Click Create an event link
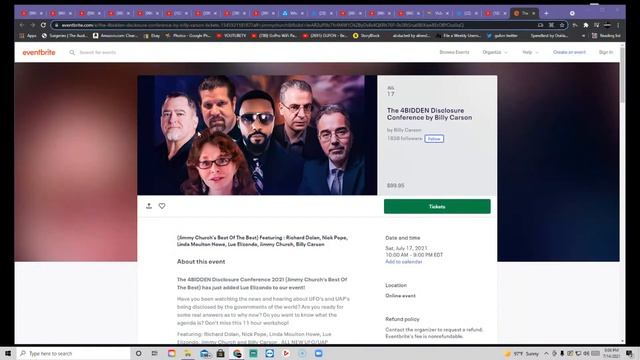This screenshot has width=640, height=360. (569, 52)
